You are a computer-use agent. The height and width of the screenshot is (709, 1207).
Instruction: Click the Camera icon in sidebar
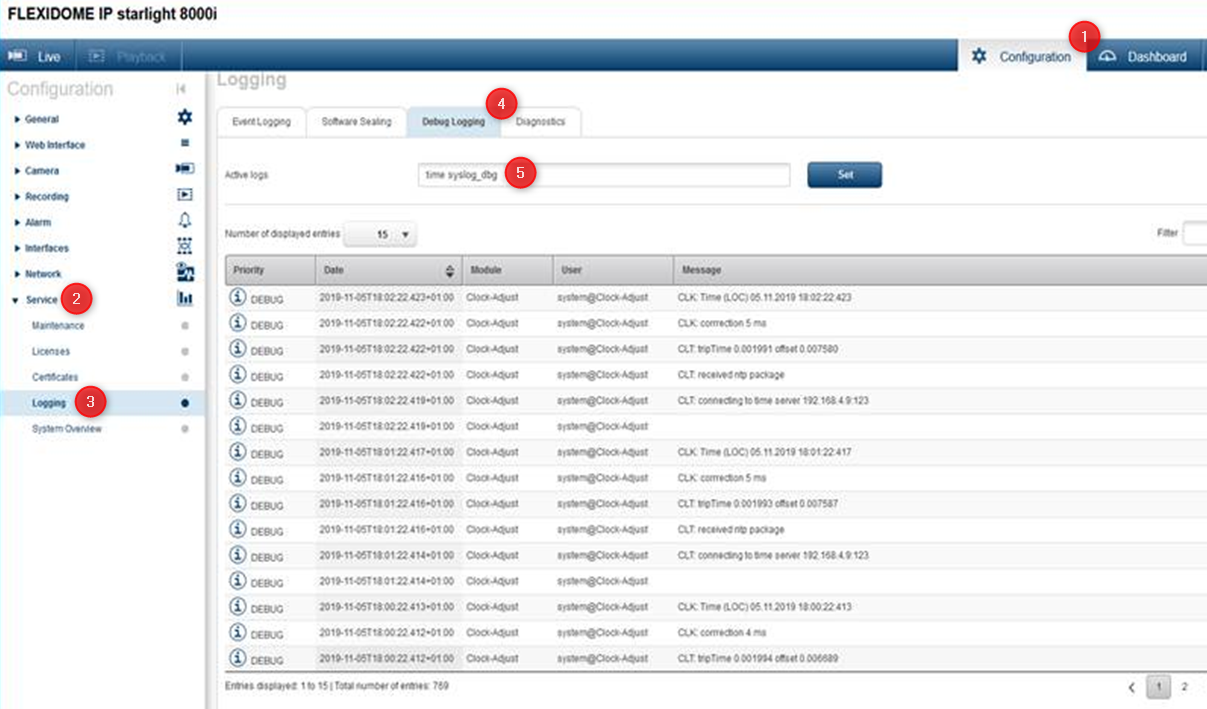coord(184,170)
